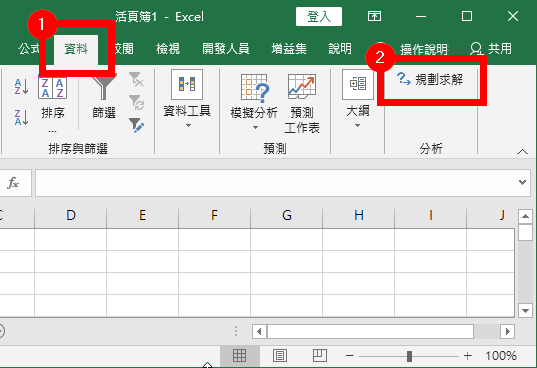Clear filter with the funnel X icon
537x368 pixels.
136,79
